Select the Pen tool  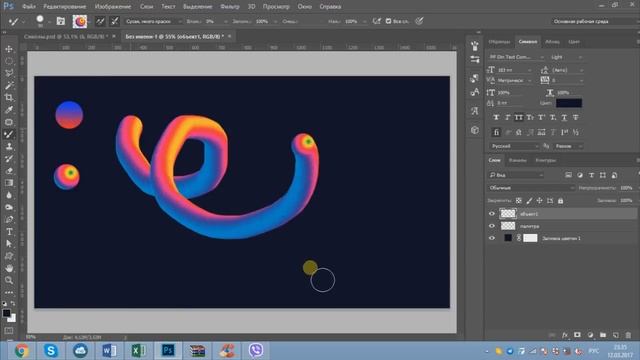coord(9,220)
